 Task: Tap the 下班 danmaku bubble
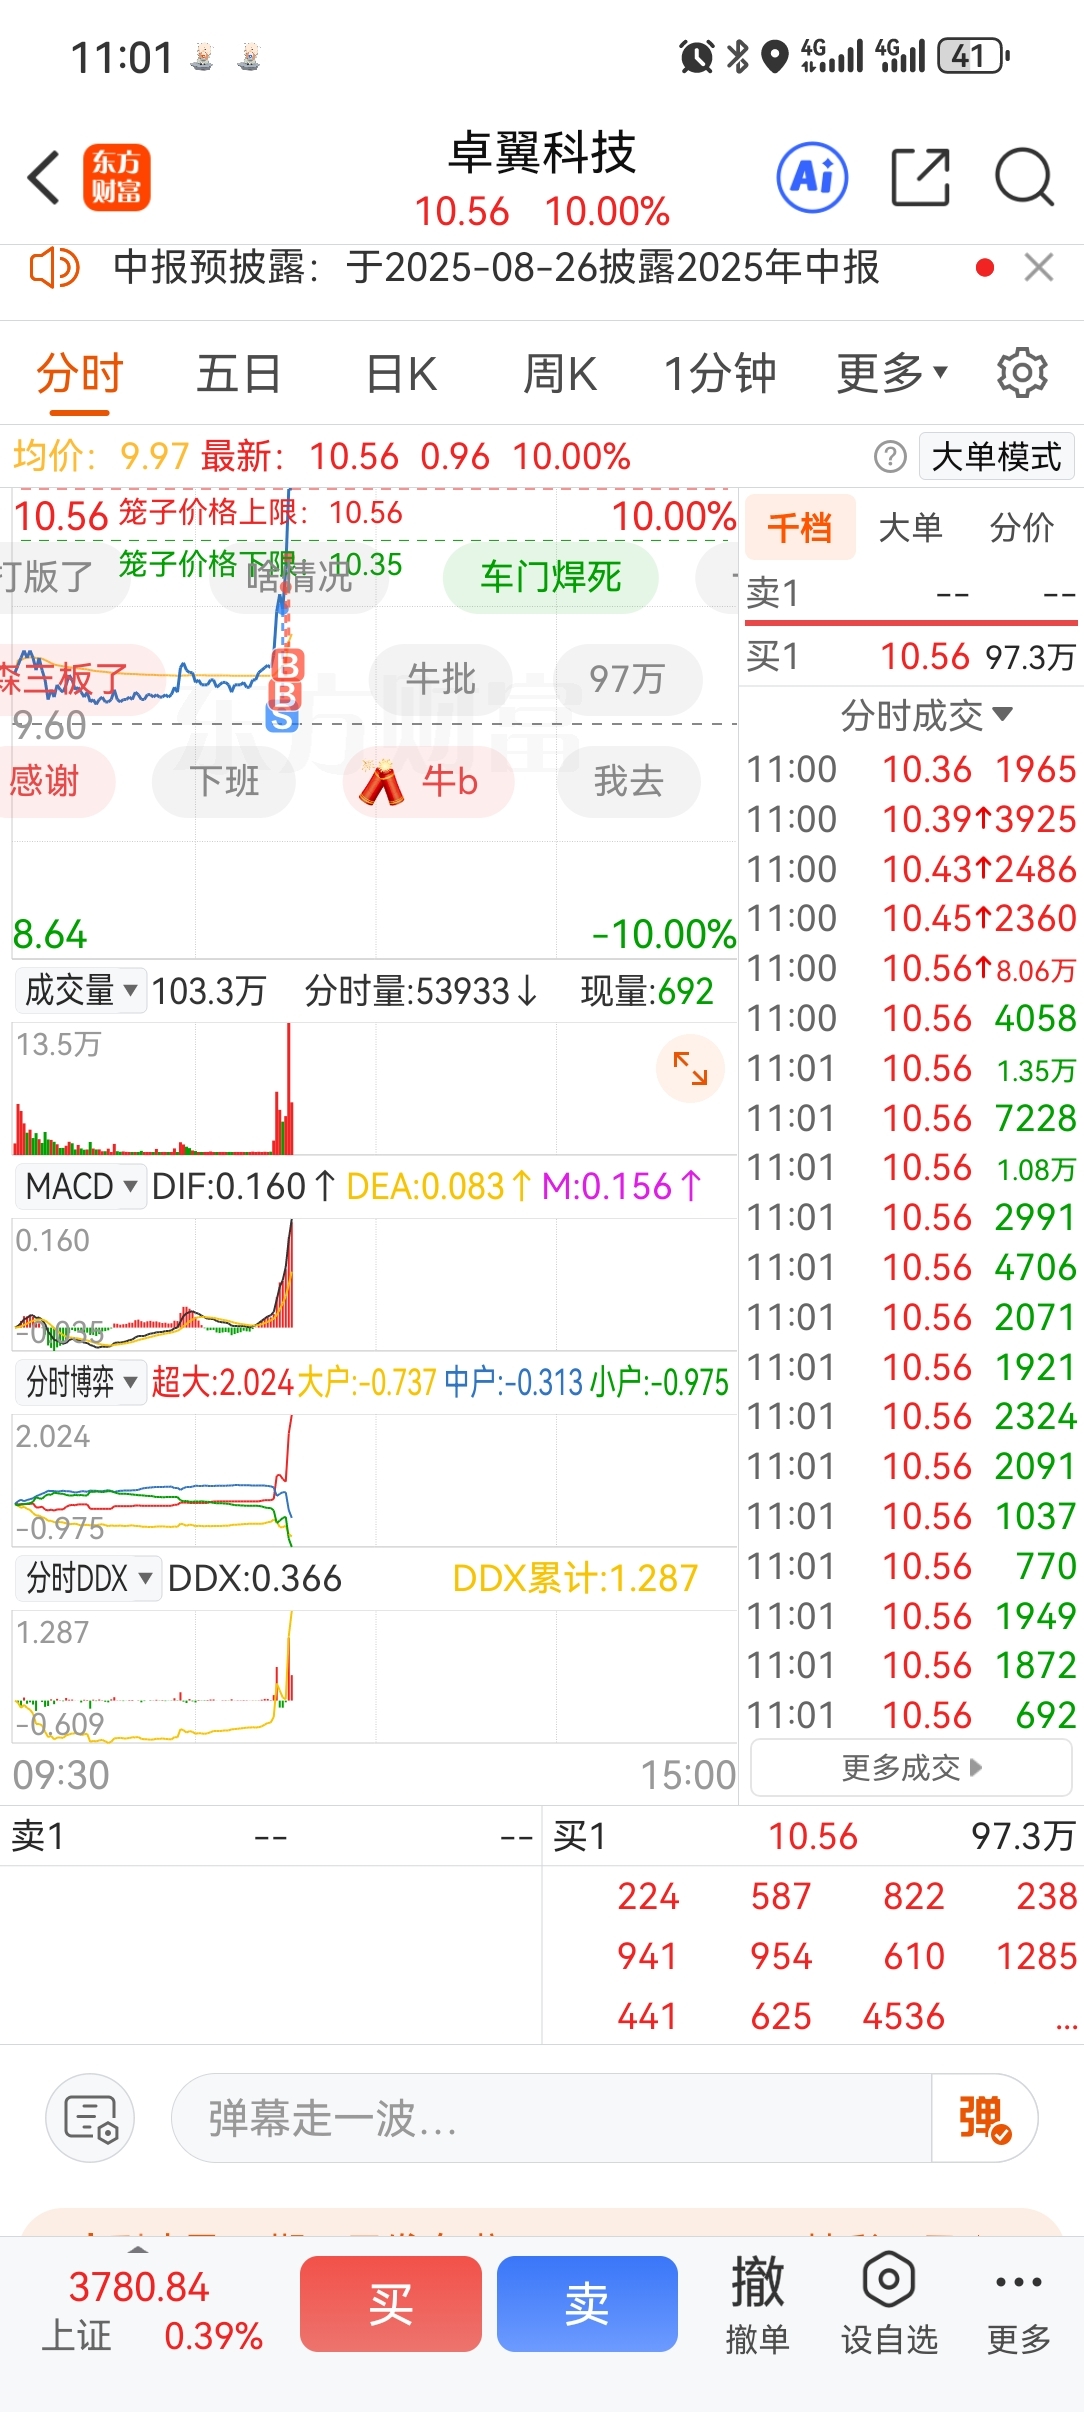click(x=224, y=781)
